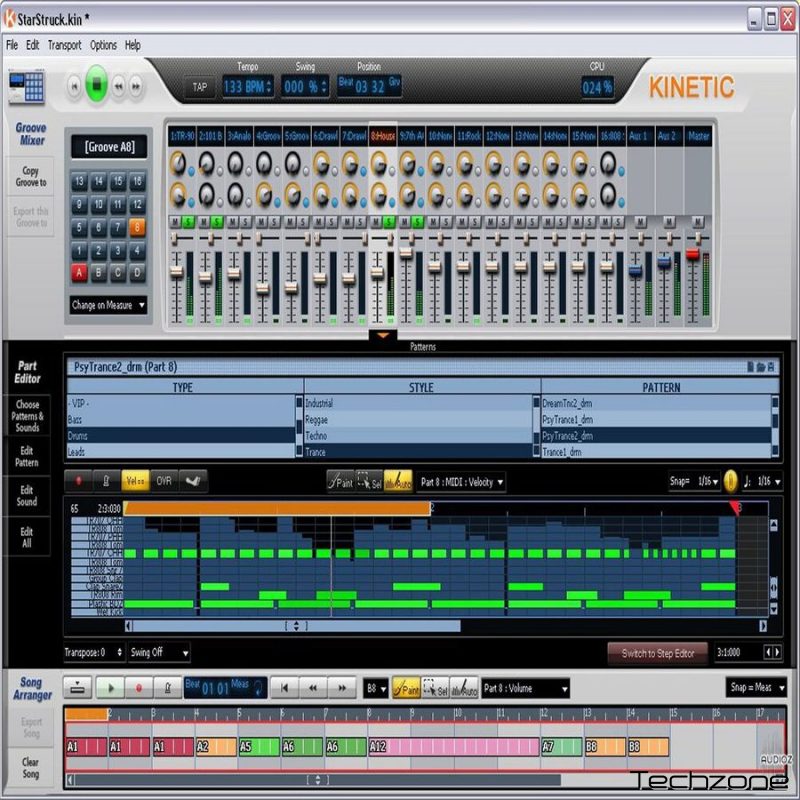Screen dimensions: 800x800
Task: Click Choose Patterns & Sounds tab
Action: pyautogui.click(x=27, y=416)
